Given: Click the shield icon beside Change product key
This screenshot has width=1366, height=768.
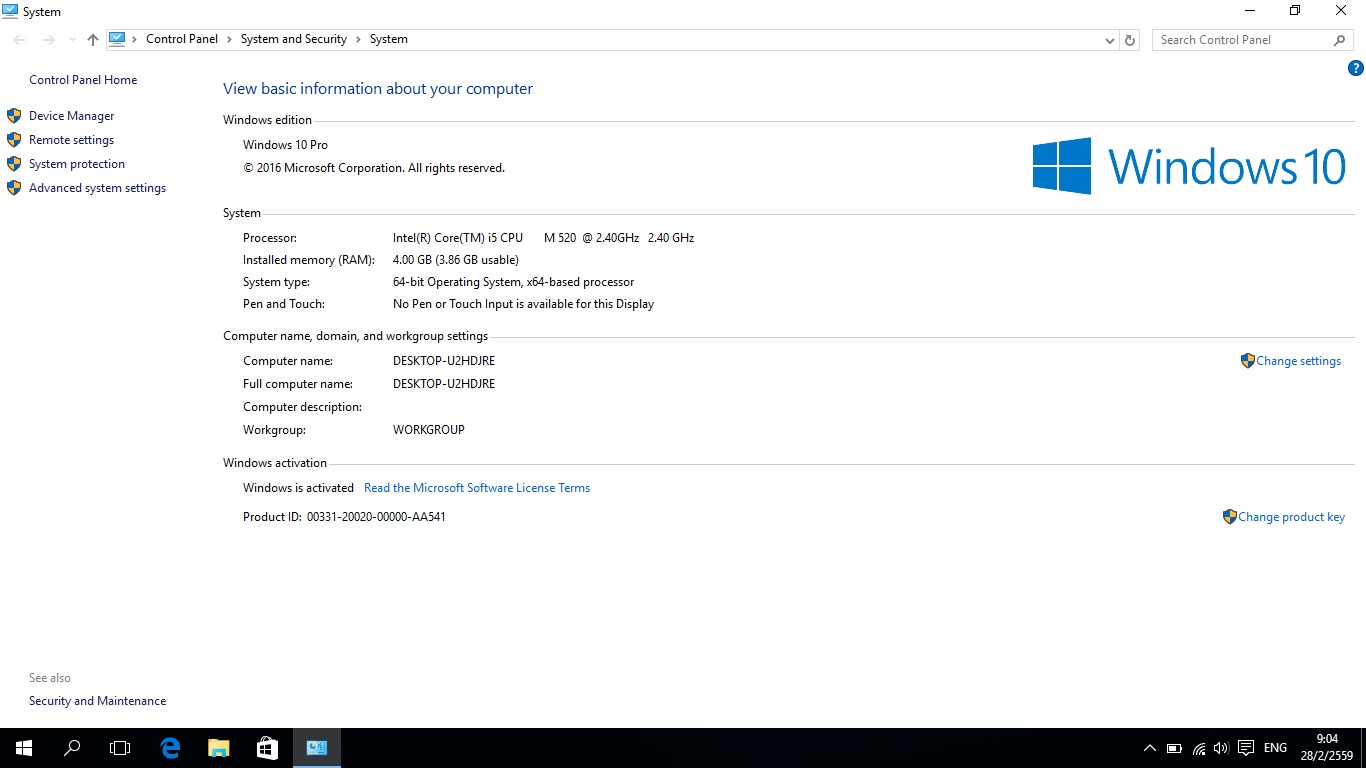Looking at the screenshot, I should click(x=1230, y=517).
